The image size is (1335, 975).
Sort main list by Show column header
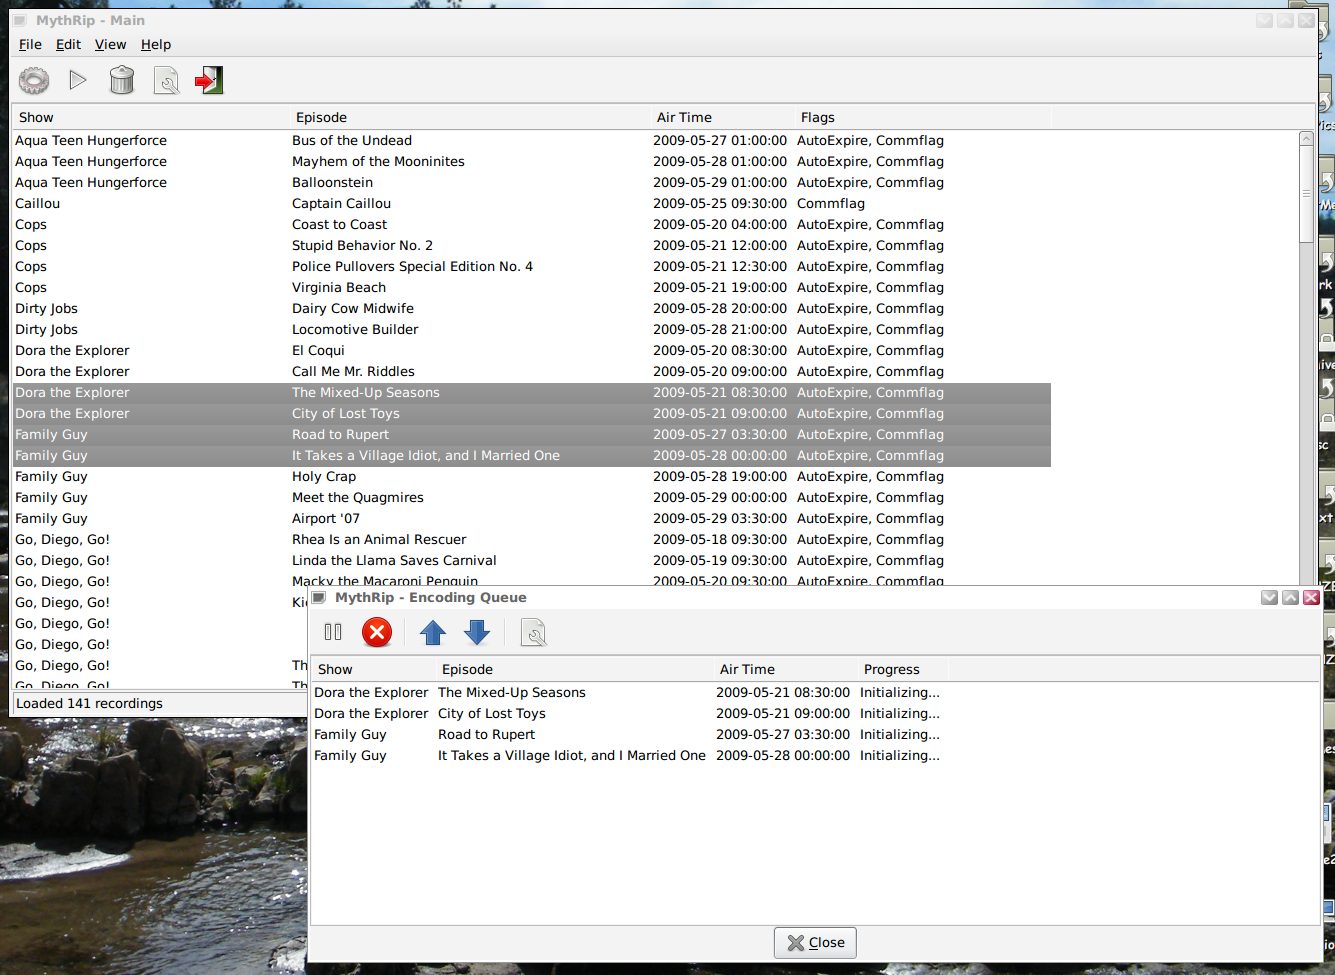(x=150, y=117)
